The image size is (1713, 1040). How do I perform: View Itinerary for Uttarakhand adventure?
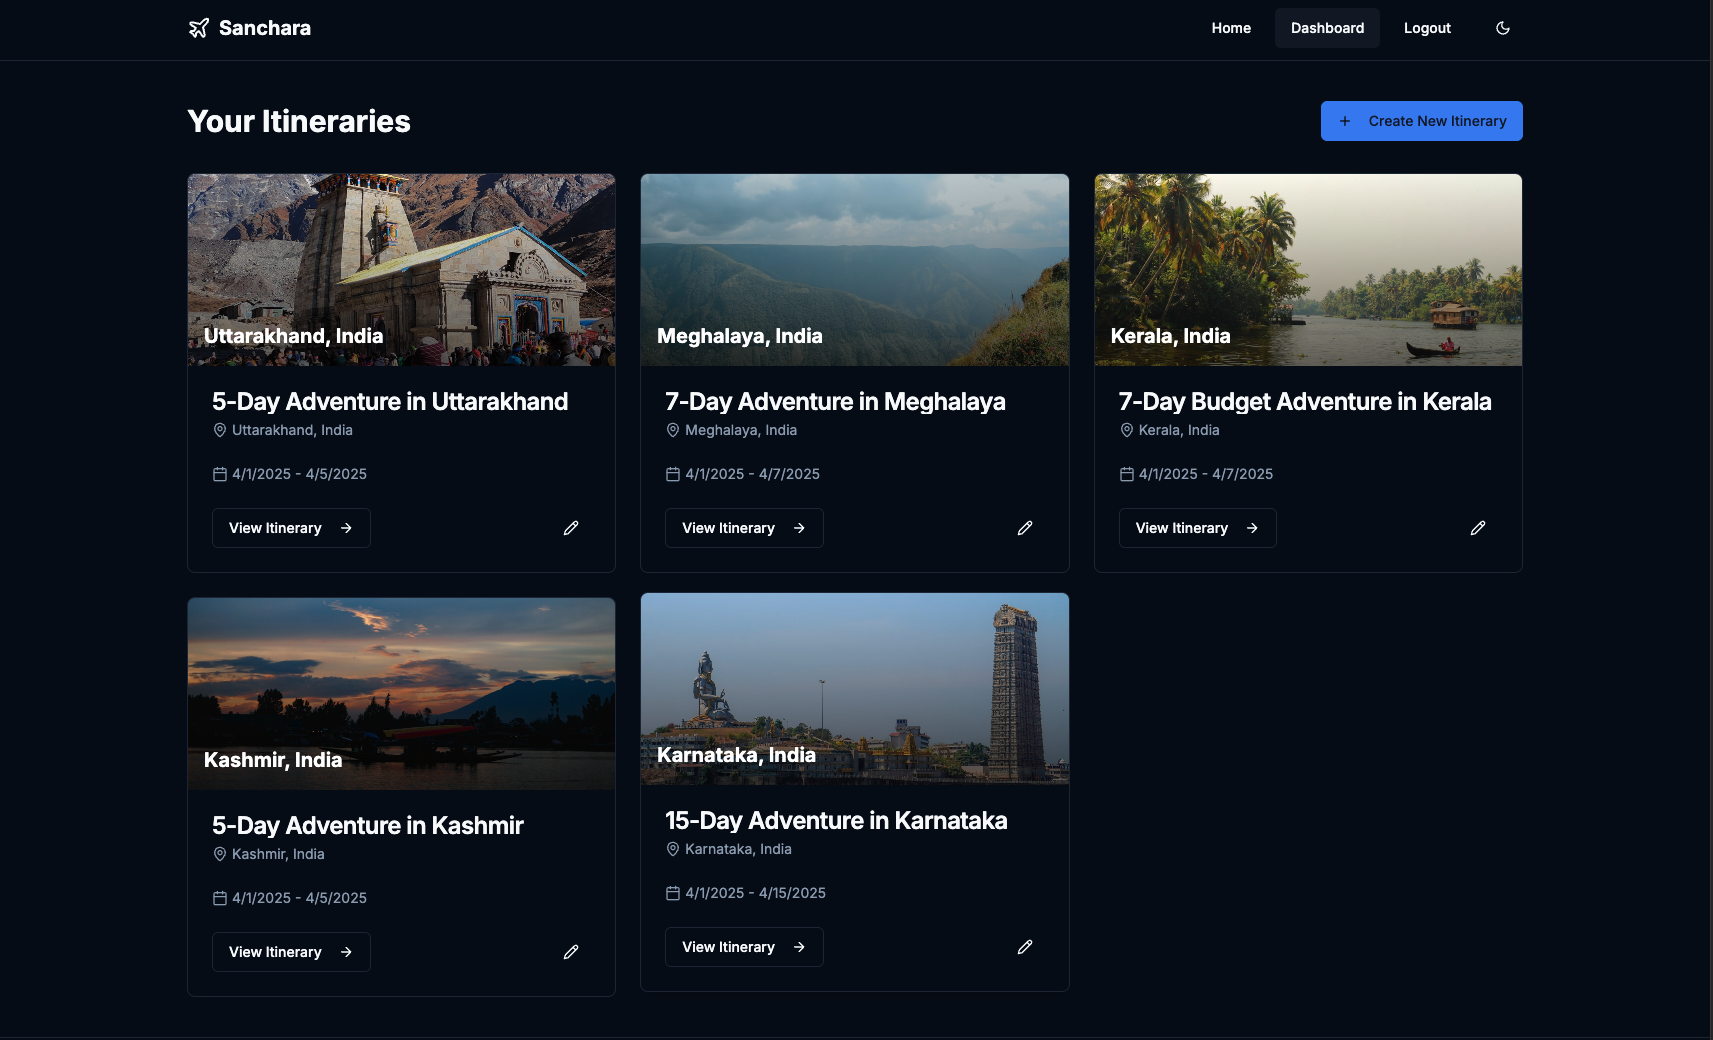pos(291,528)
